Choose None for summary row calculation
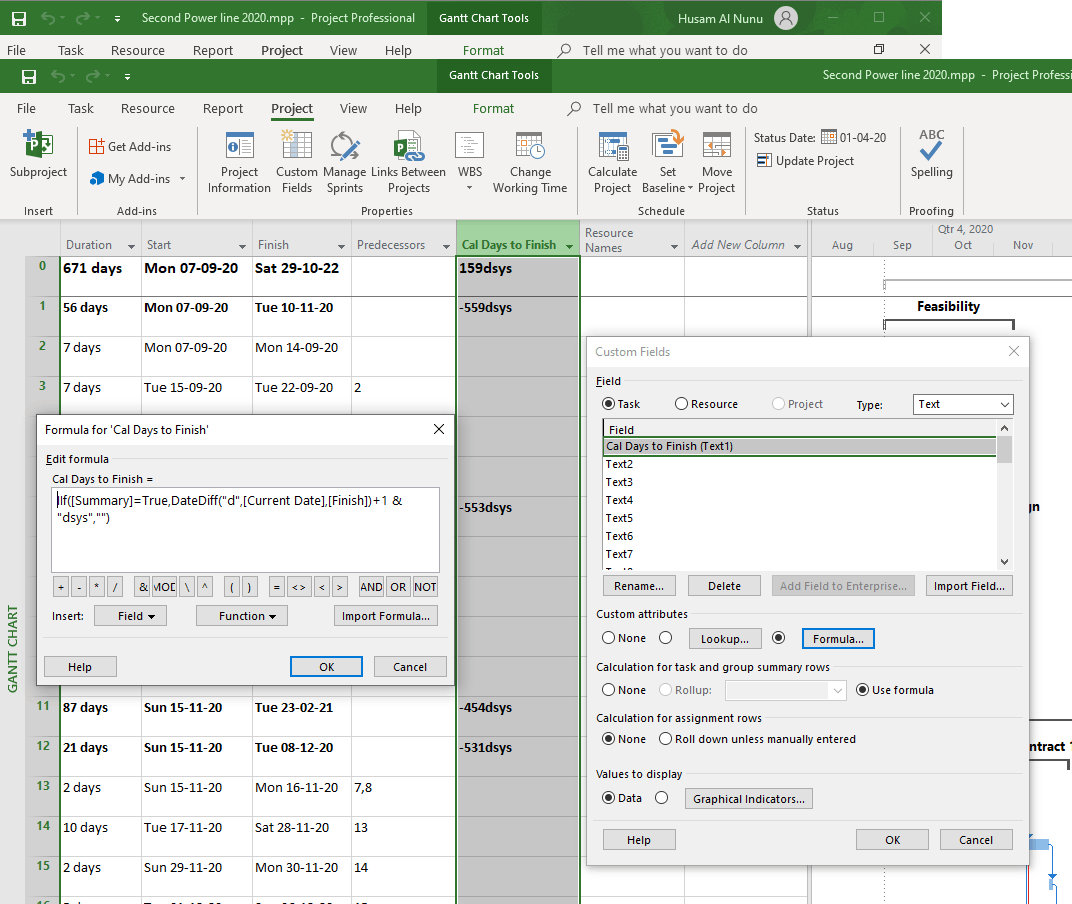This screenshot has width=1072, height=904. [x=608, y=690]
